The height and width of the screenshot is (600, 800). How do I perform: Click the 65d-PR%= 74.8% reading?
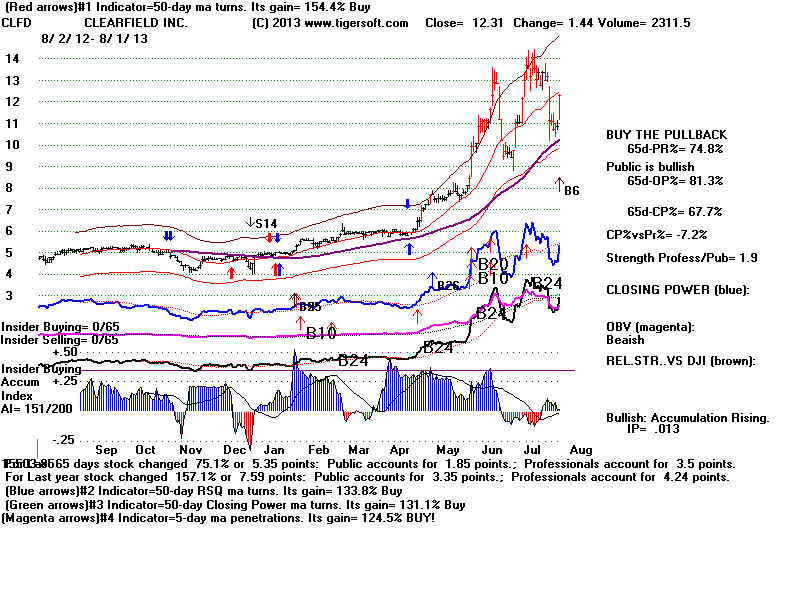675,149
